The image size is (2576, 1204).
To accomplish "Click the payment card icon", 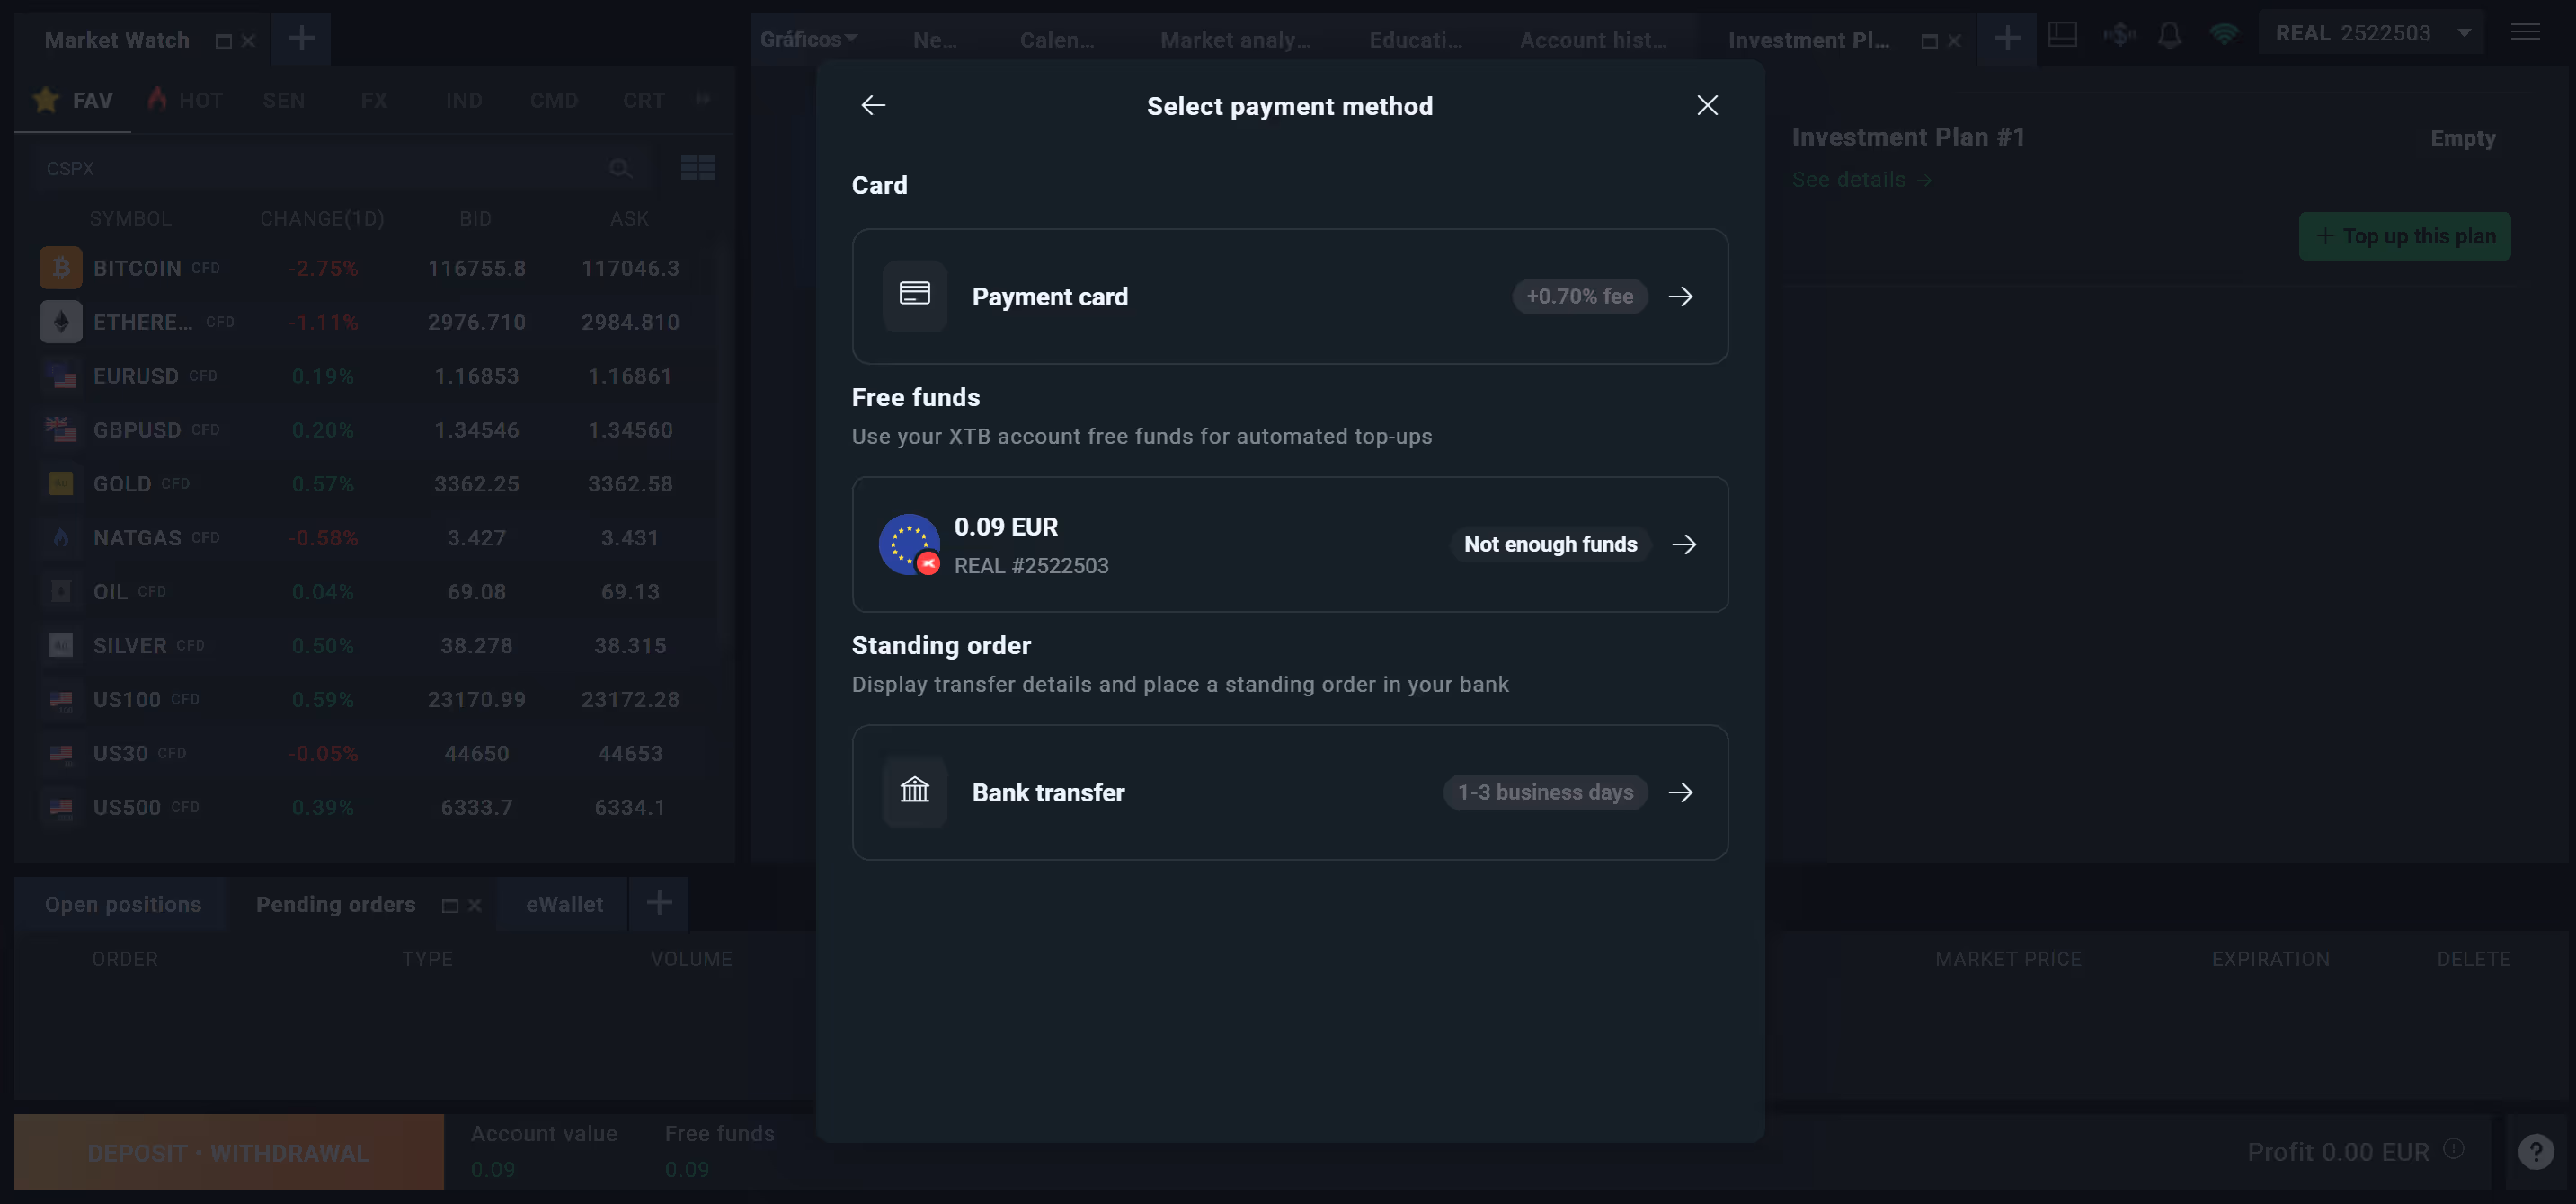I will (914, 295).
